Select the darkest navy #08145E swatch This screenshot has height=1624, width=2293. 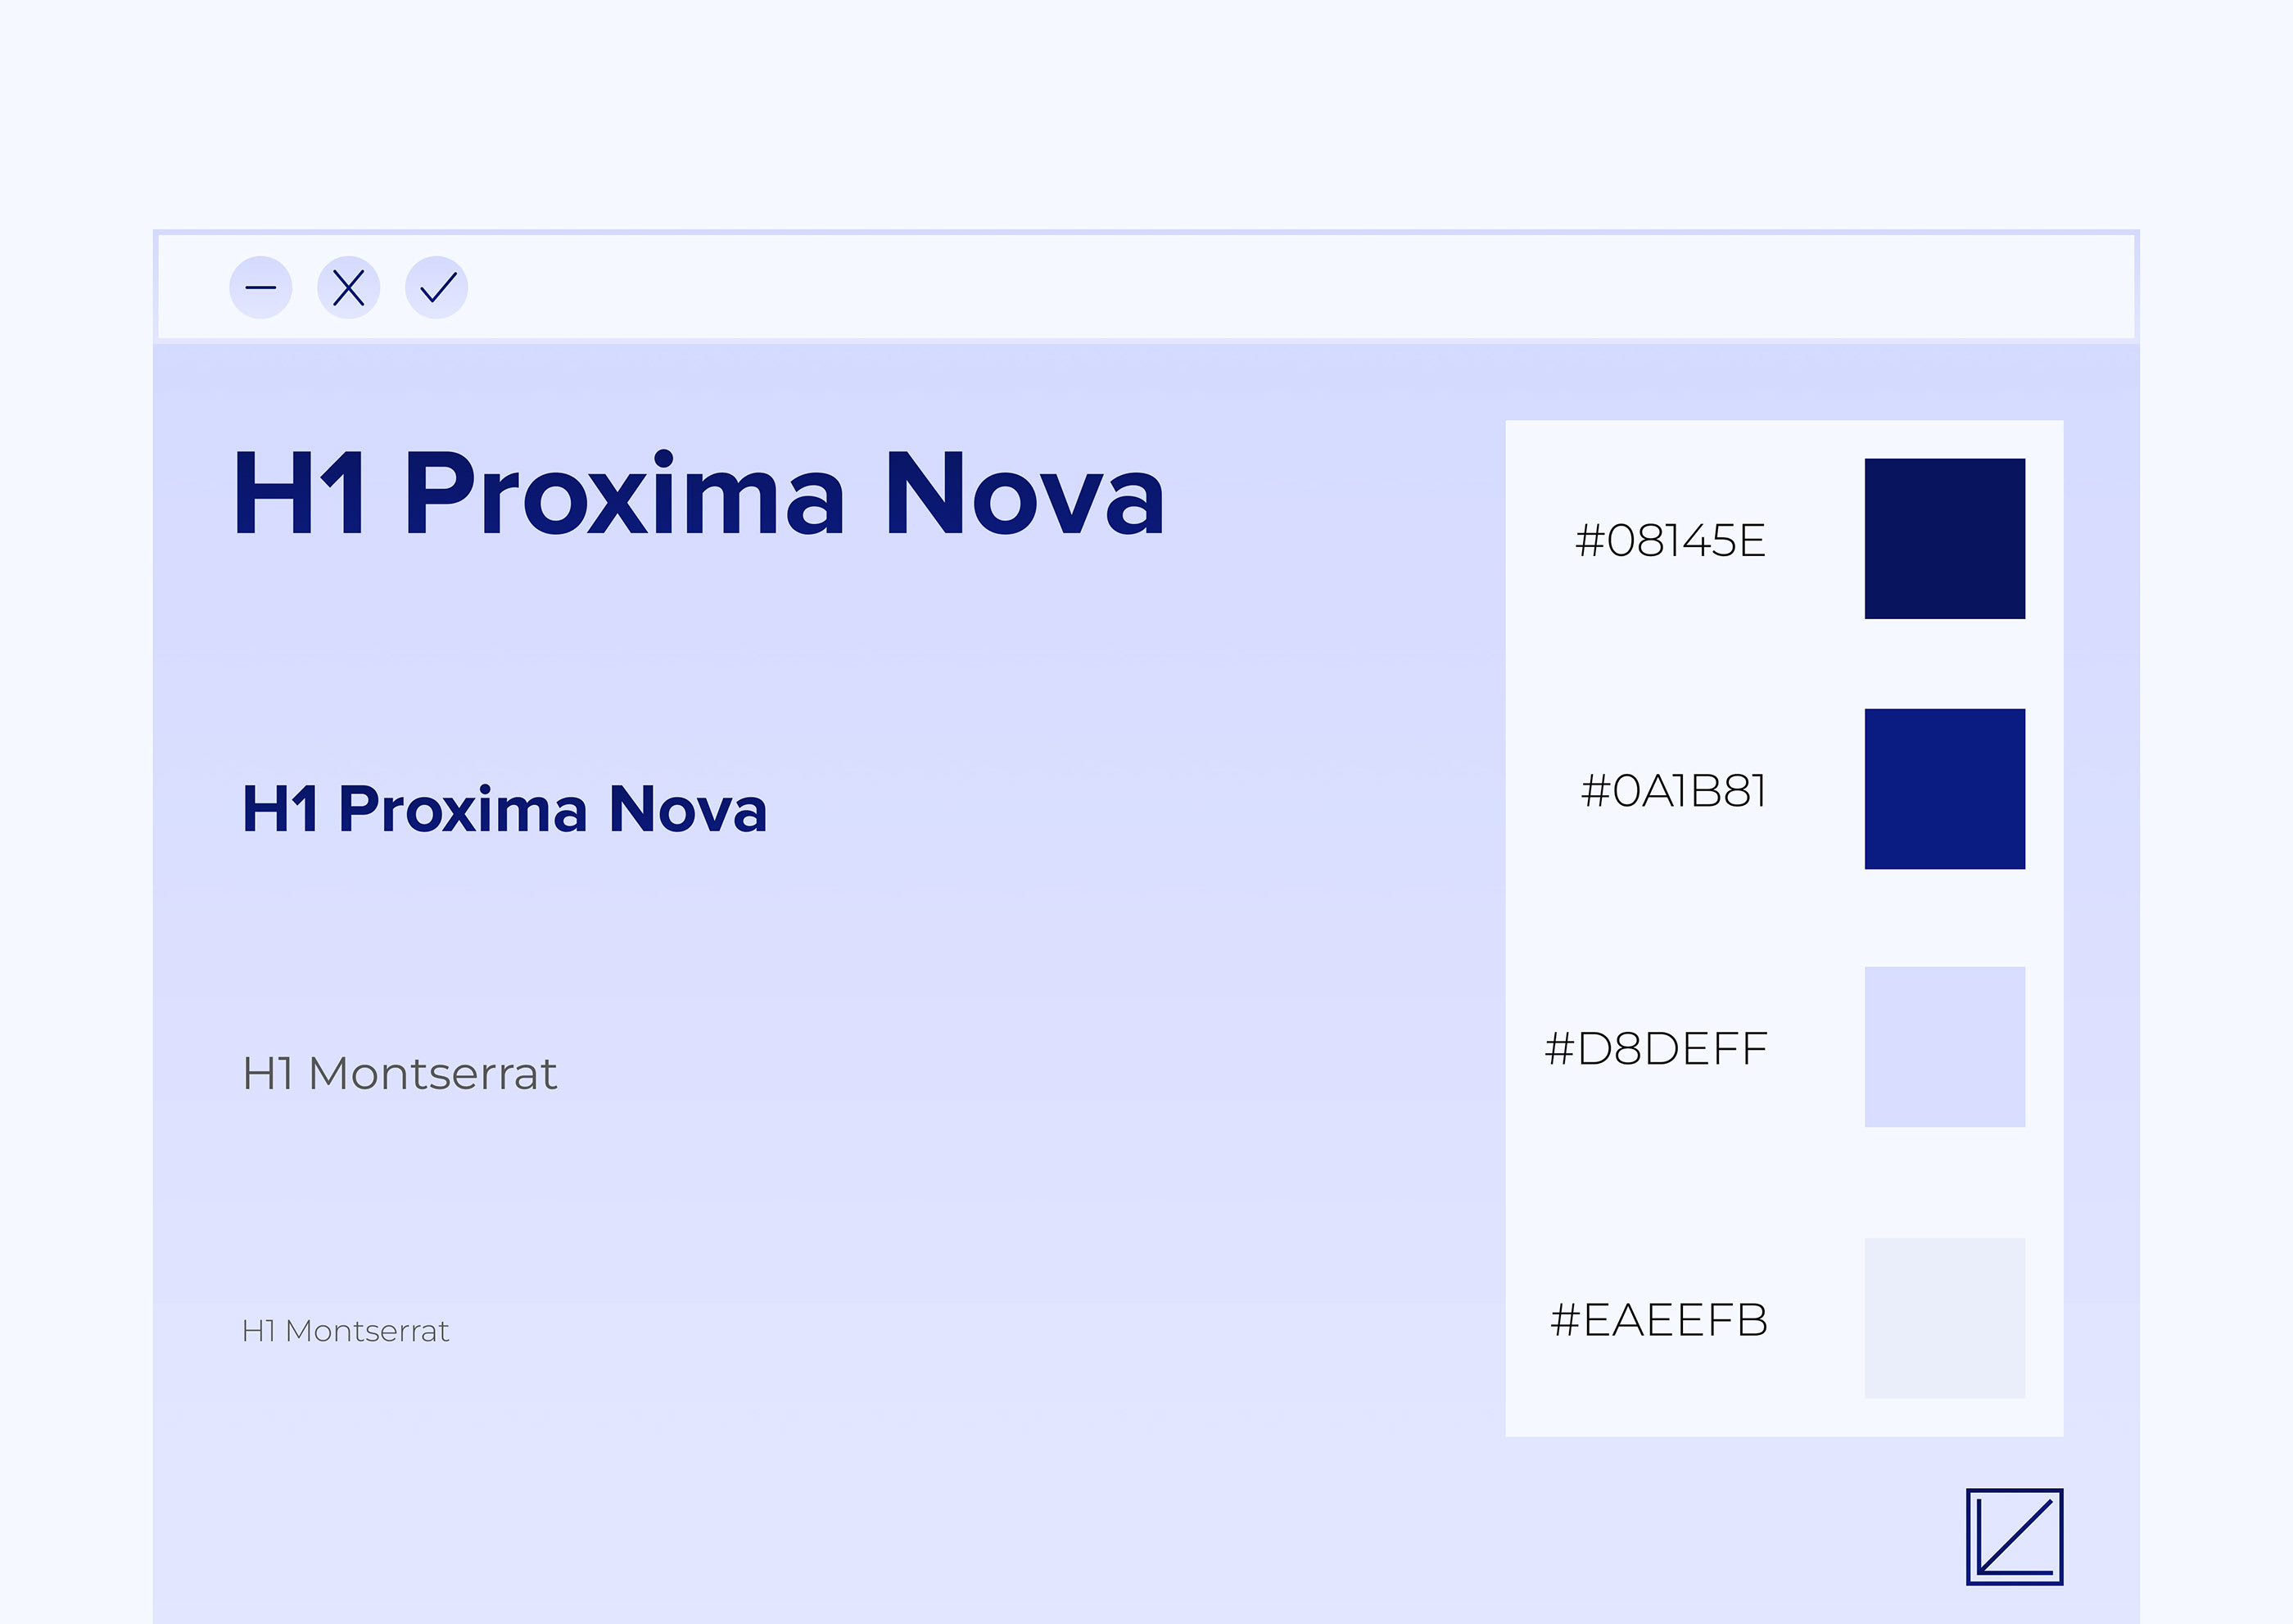pyautogui.click(x=1944, y=539)
